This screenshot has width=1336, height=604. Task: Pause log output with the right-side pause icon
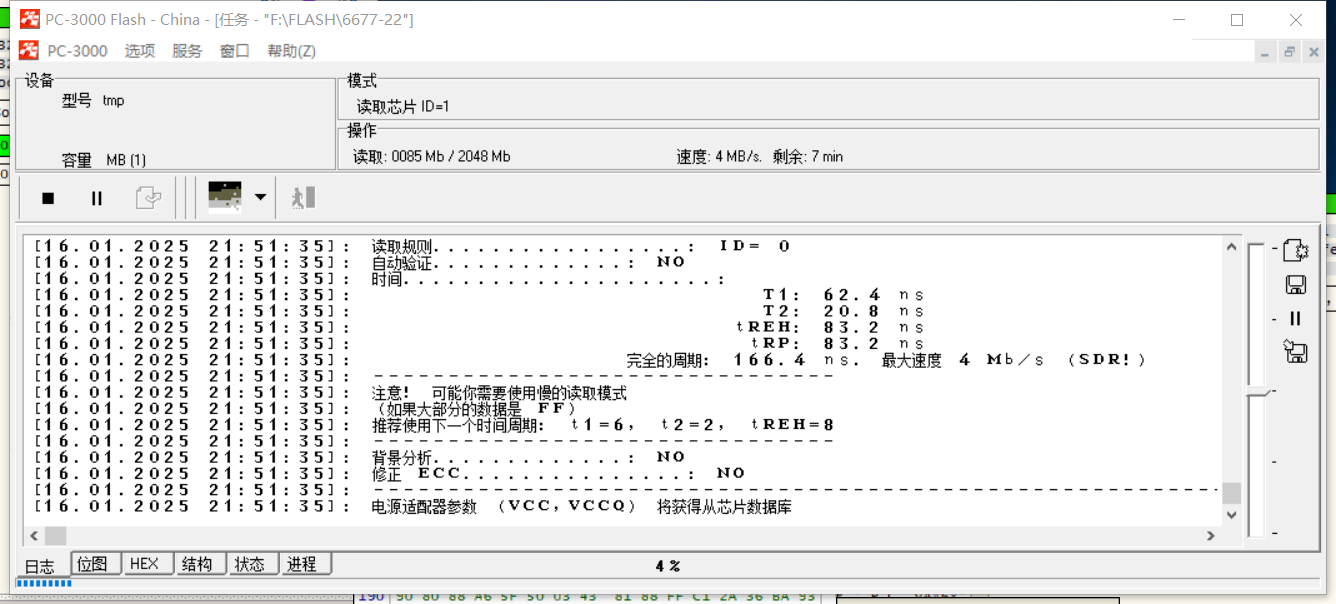(x=1295, y=319)
